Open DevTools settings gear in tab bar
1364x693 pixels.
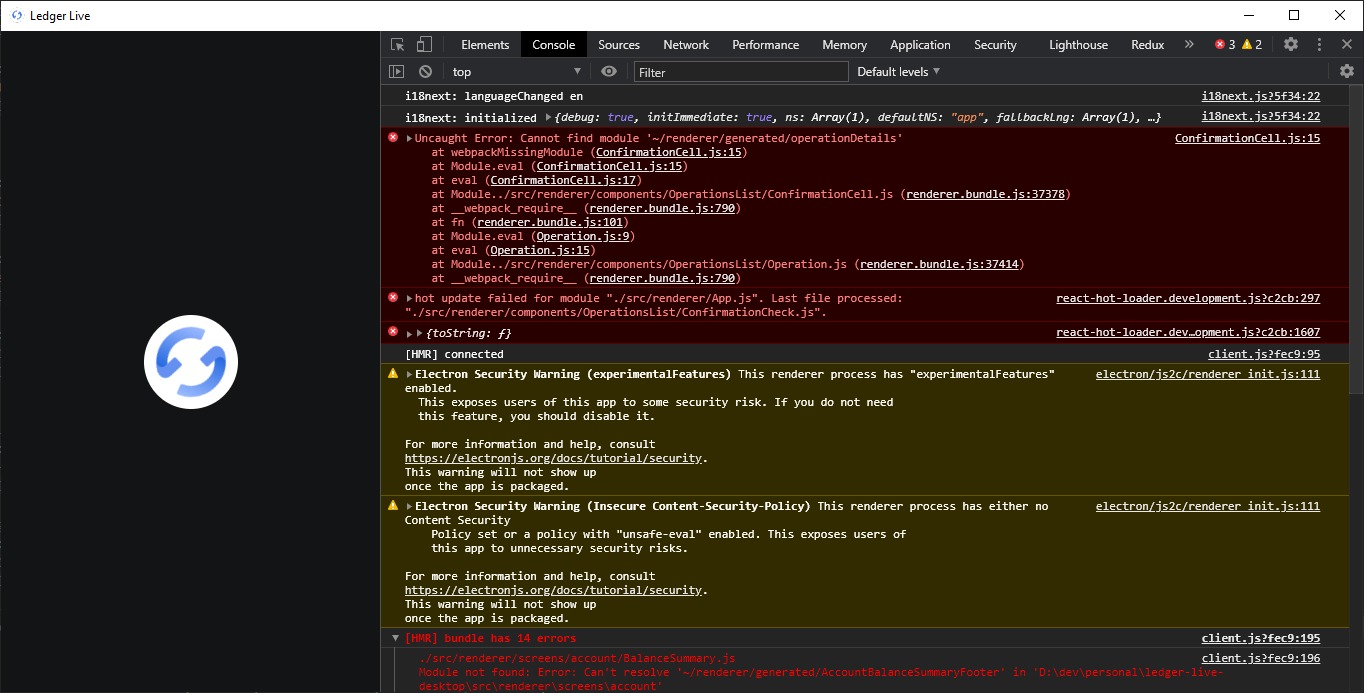pos(1291,44)
